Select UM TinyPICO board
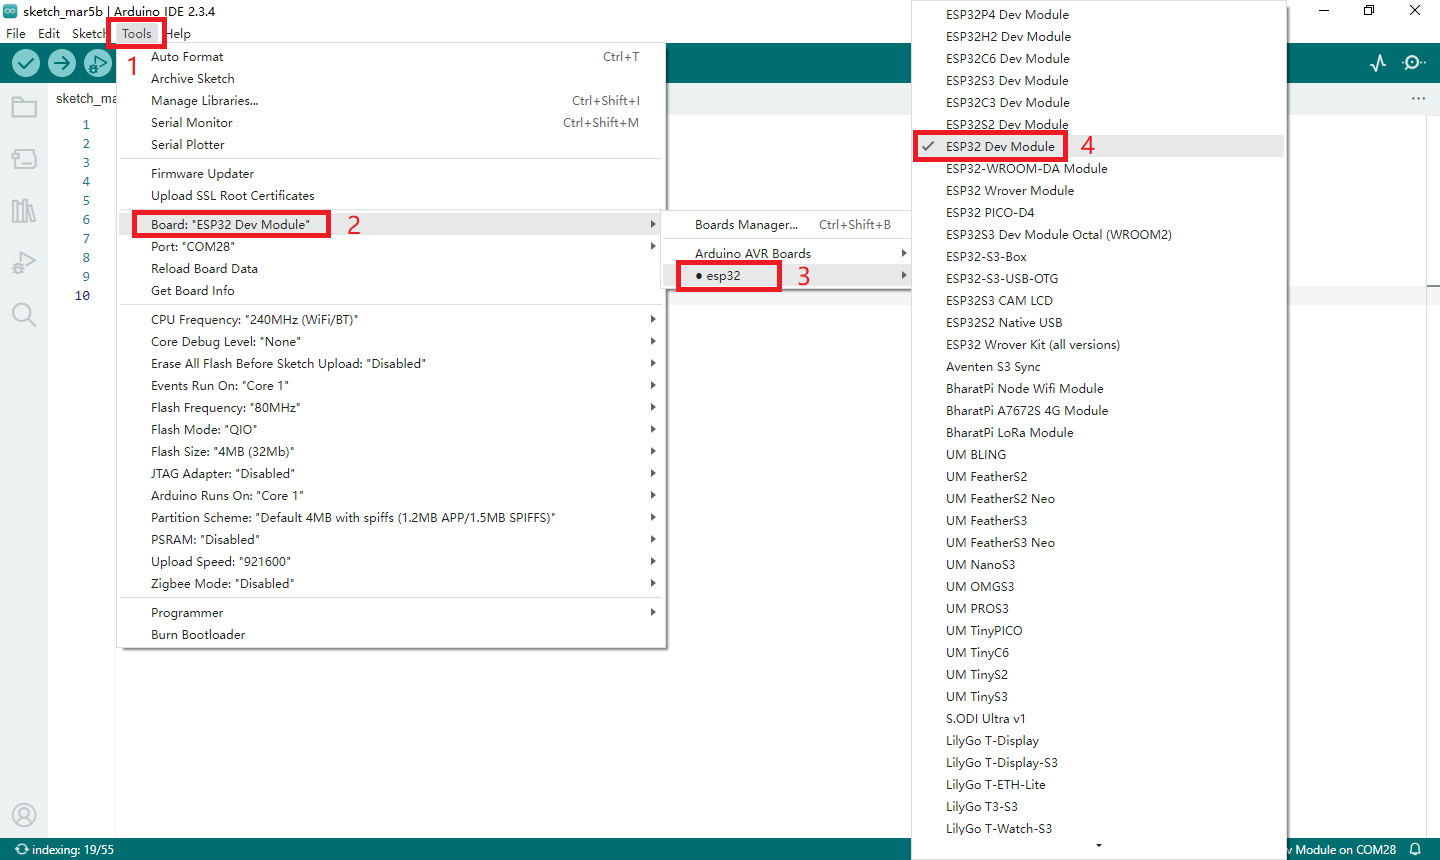The image size is (1440, 860). [1099, 631]
